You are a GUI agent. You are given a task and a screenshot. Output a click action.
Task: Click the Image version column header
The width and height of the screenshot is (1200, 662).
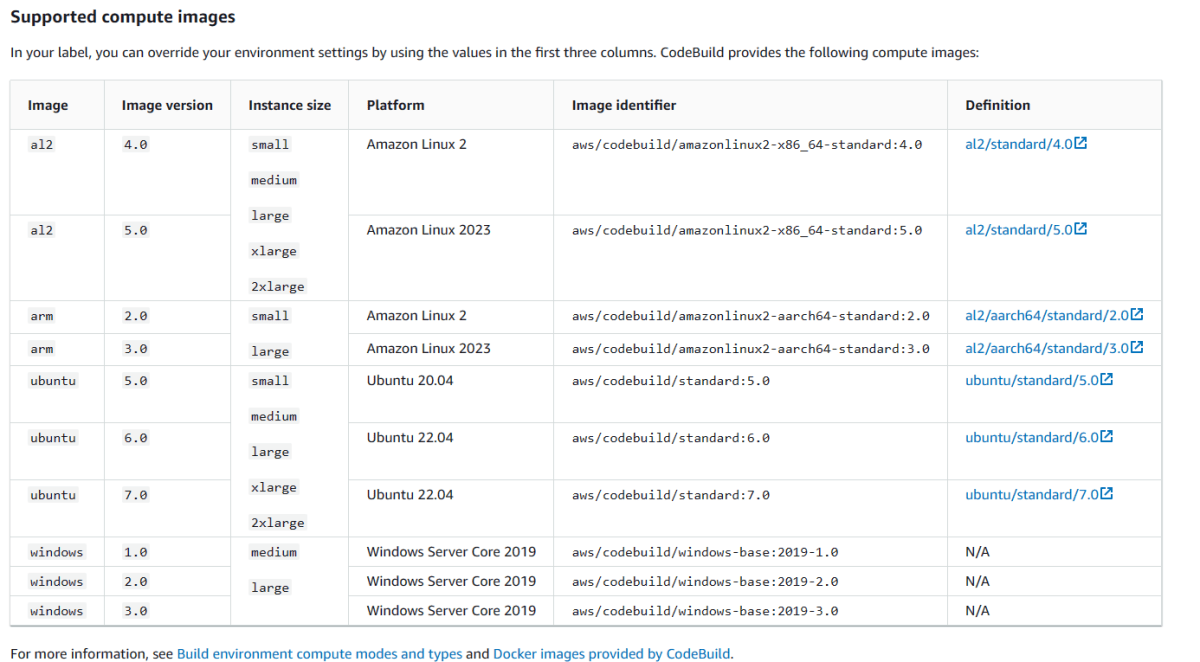click(x=167, y=105)
